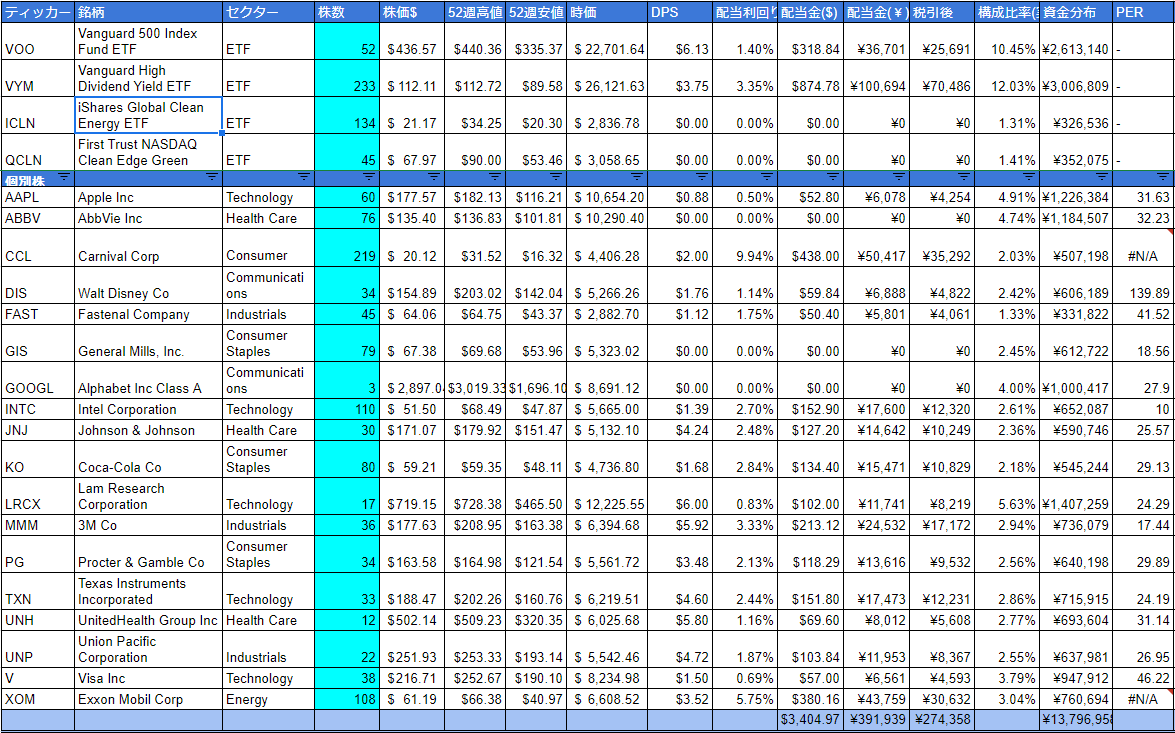Open the filter icon in the 銘柄 column

[212, 178]
